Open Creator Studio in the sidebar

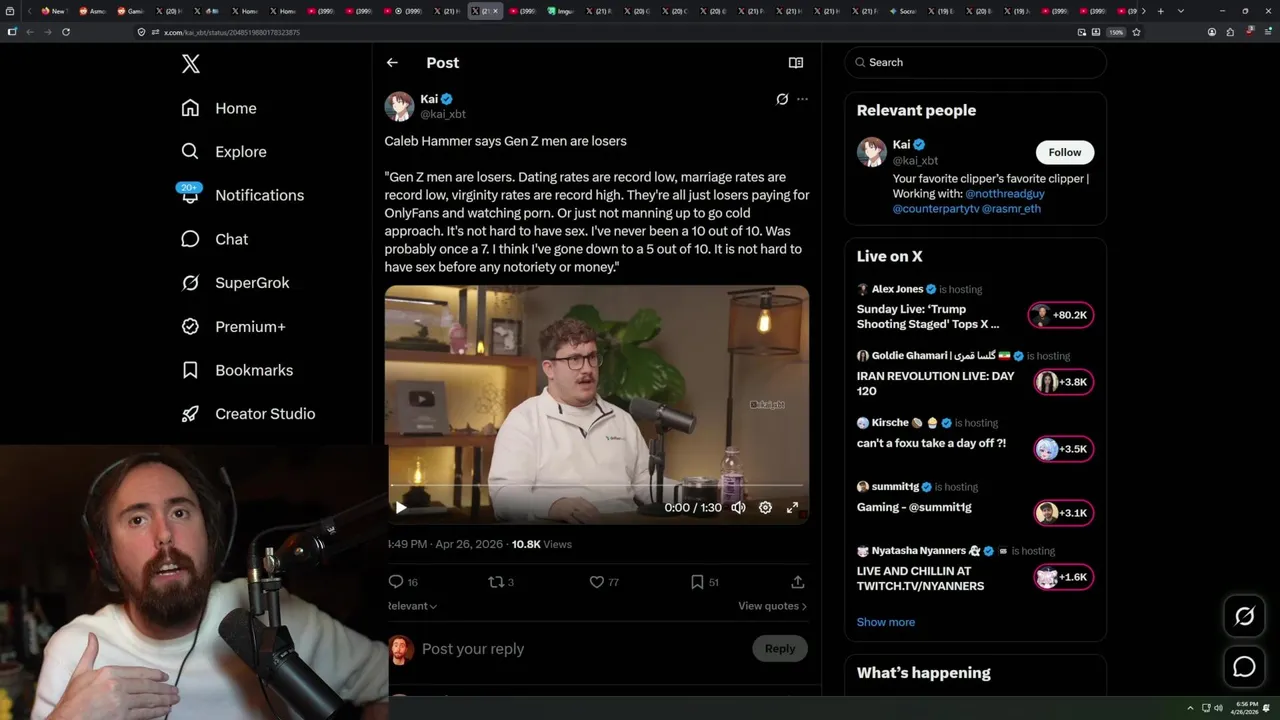[248, 414]
